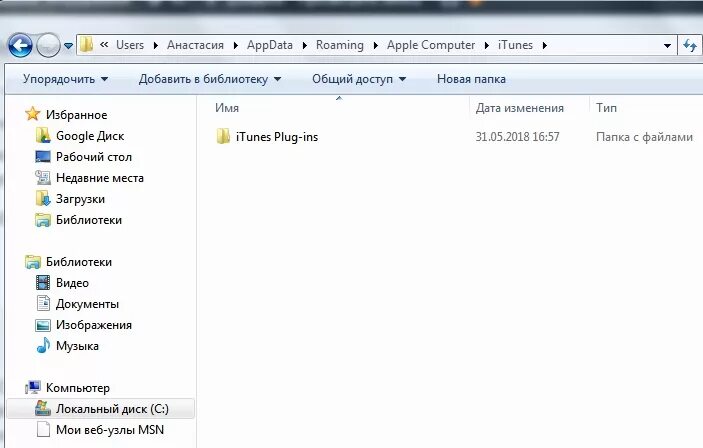703x448 pixels.
Task: Open Рабочий стол in favorites
Action: pos(94,157)
